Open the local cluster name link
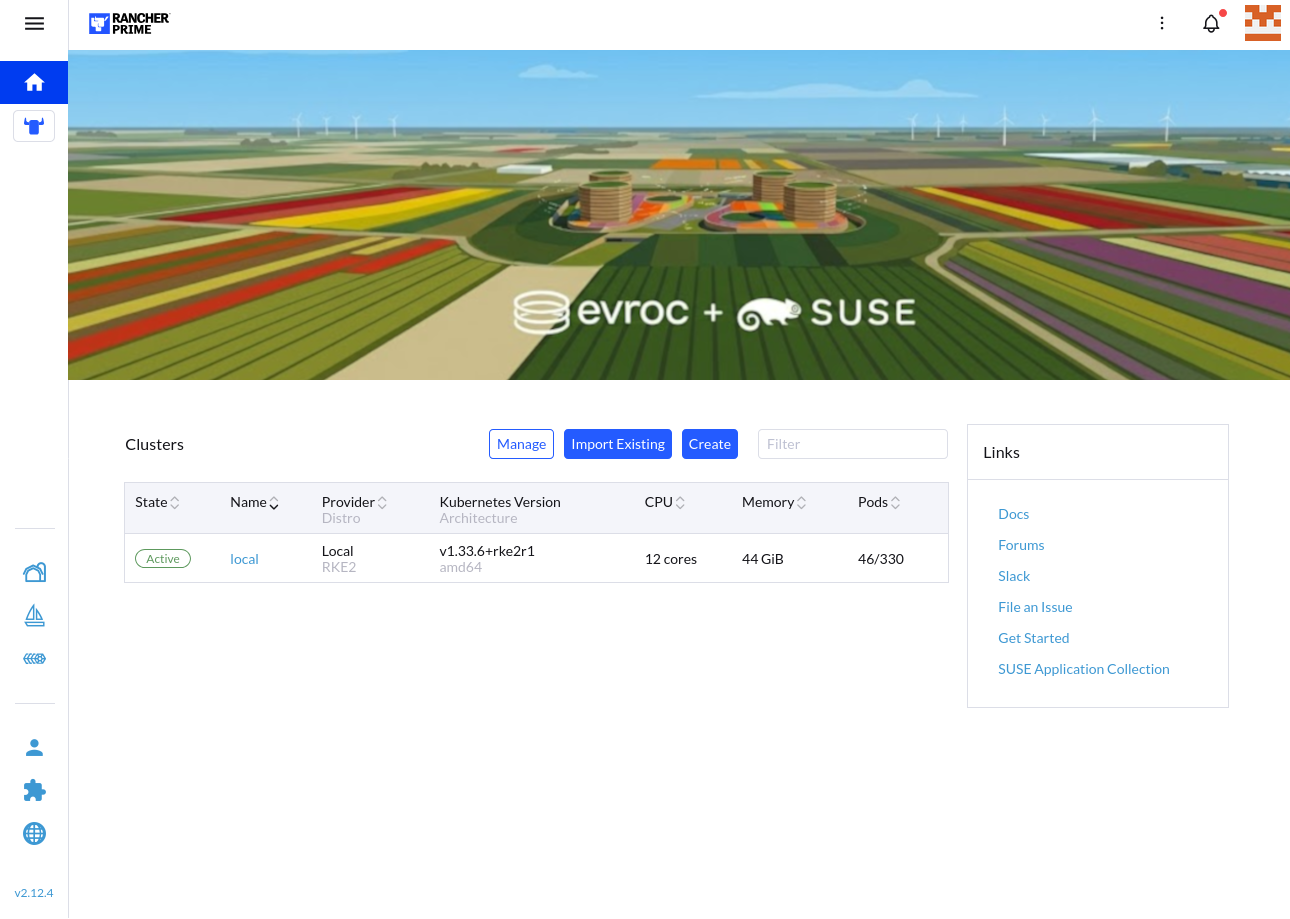1290x919 pixels. [x=244, y=559]
